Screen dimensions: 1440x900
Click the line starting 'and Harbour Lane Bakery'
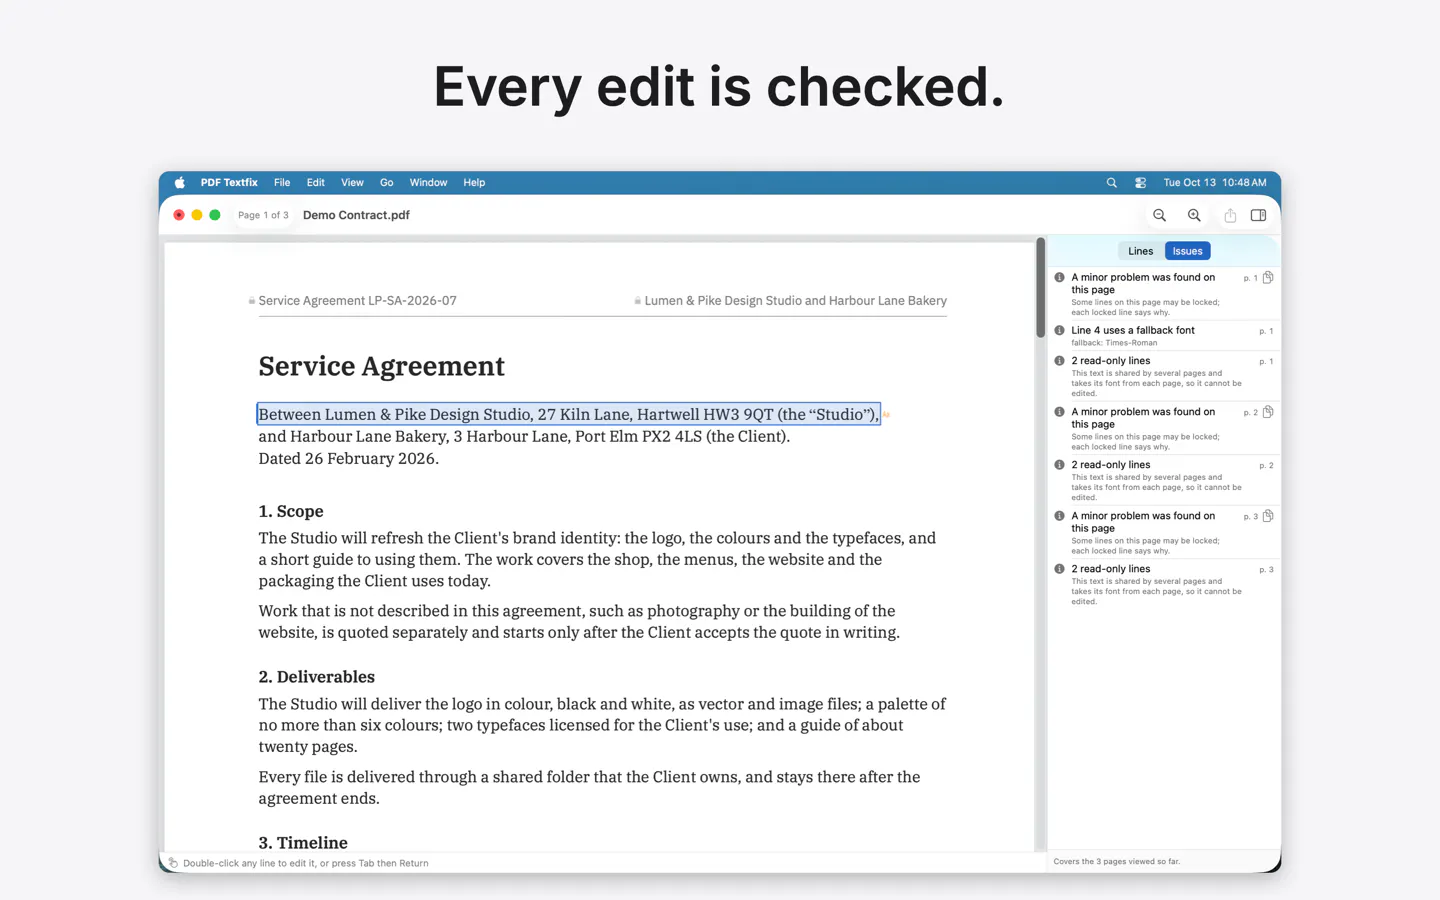click(524, 436)
